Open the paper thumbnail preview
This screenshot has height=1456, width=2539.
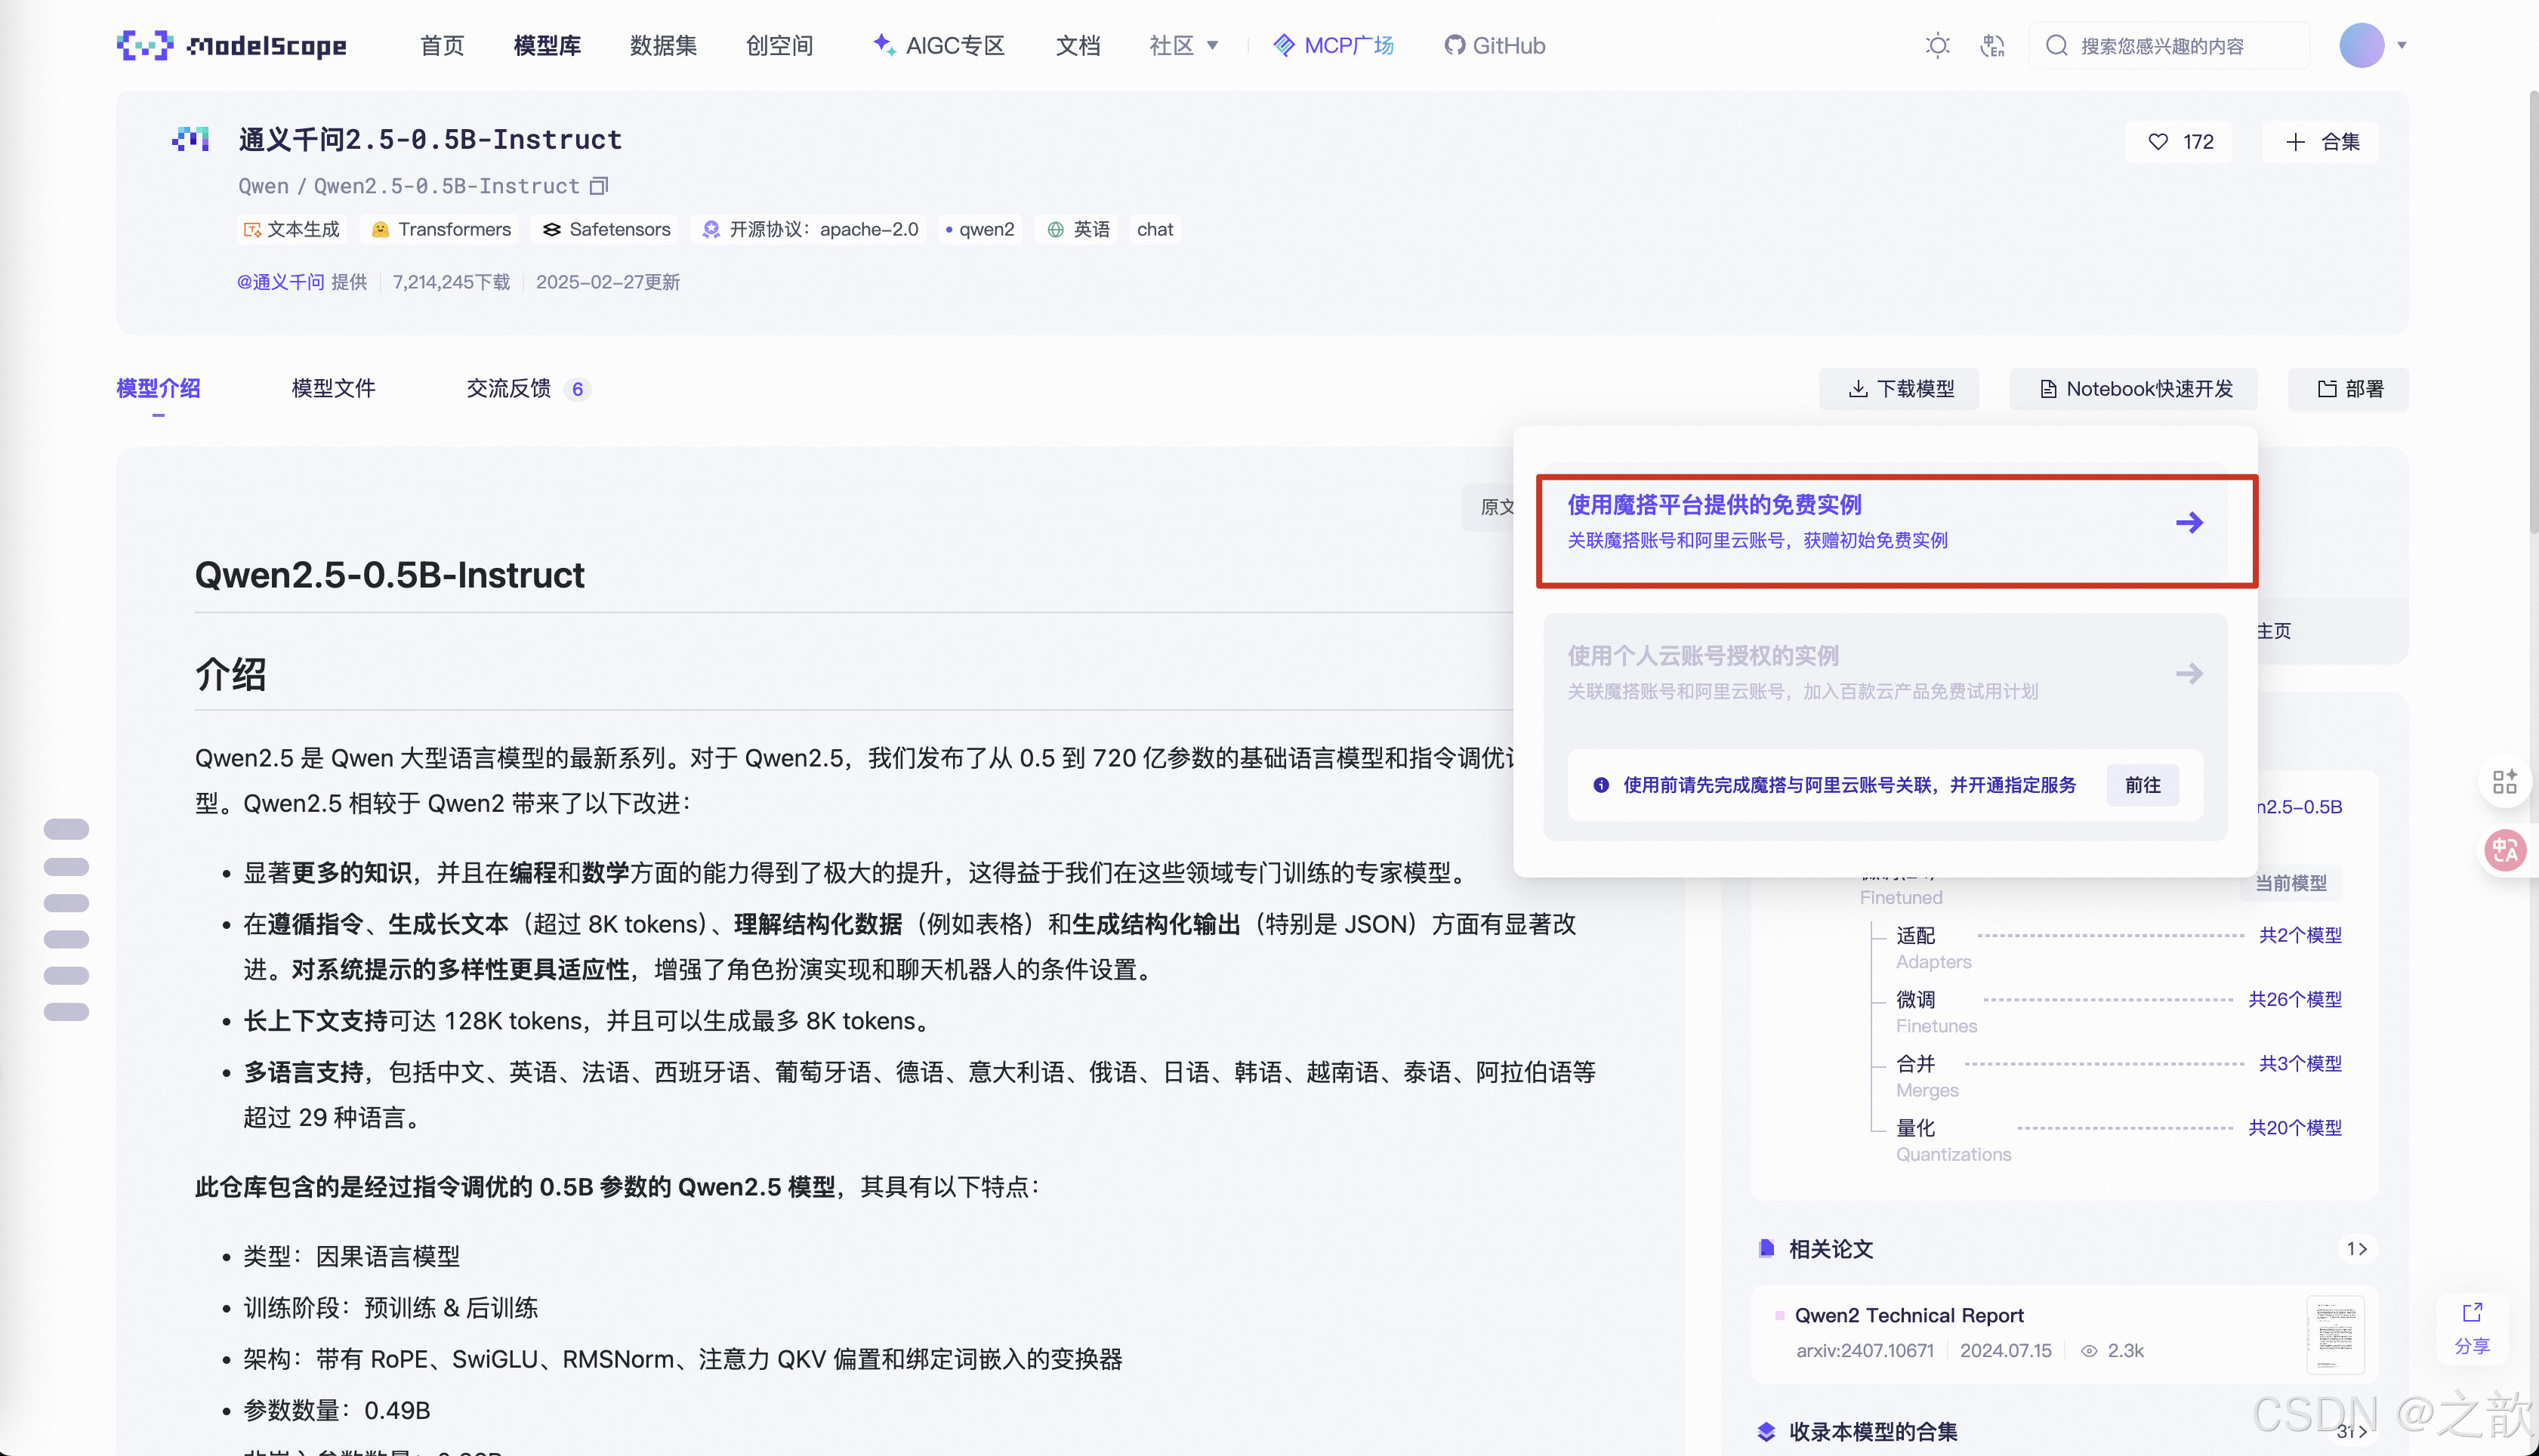(2334, 1334)
